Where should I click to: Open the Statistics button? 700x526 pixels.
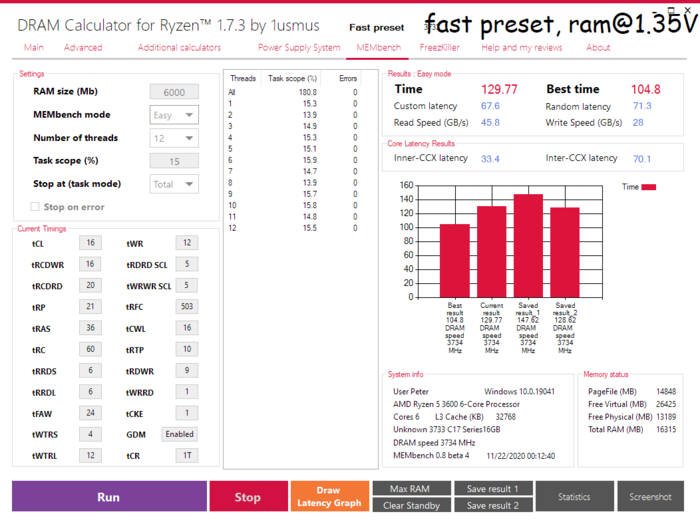click(x=575, y=497)
